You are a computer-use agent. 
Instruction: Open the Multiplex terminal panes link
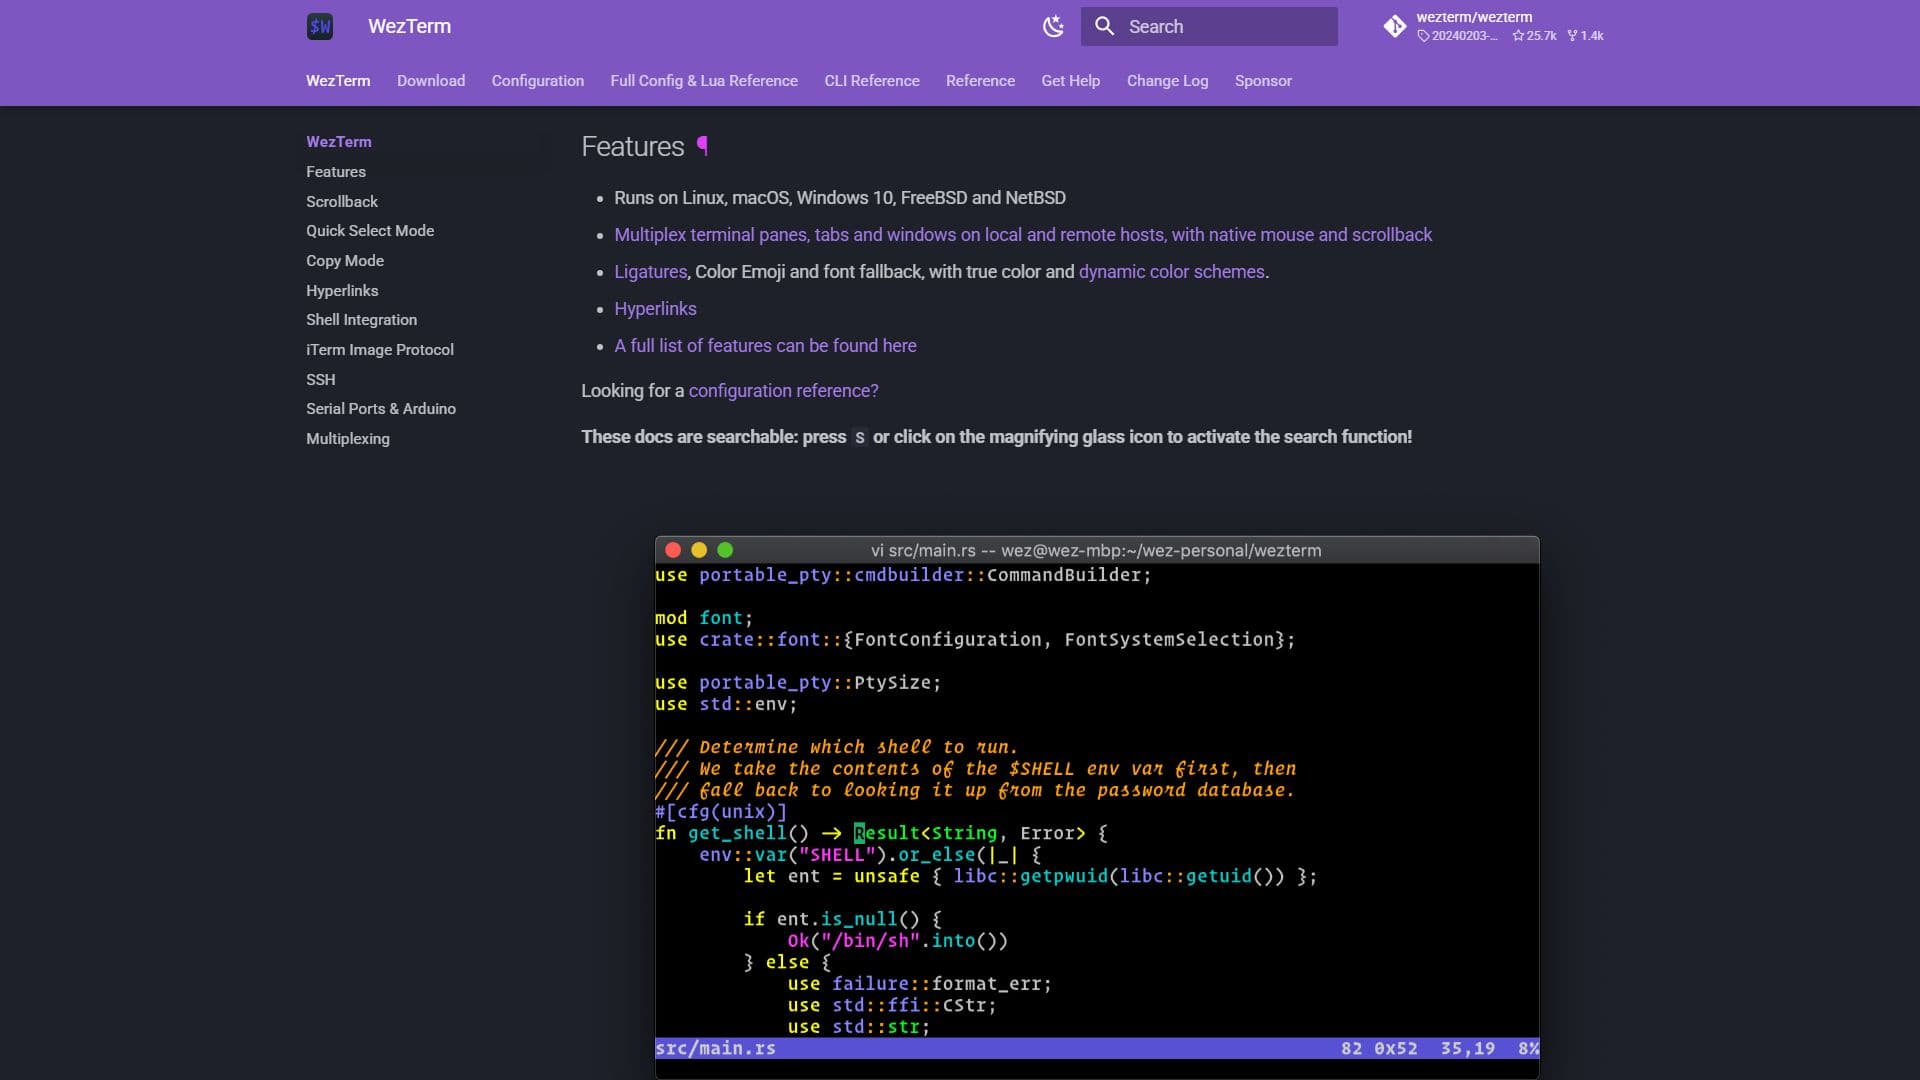(1023, 235)
